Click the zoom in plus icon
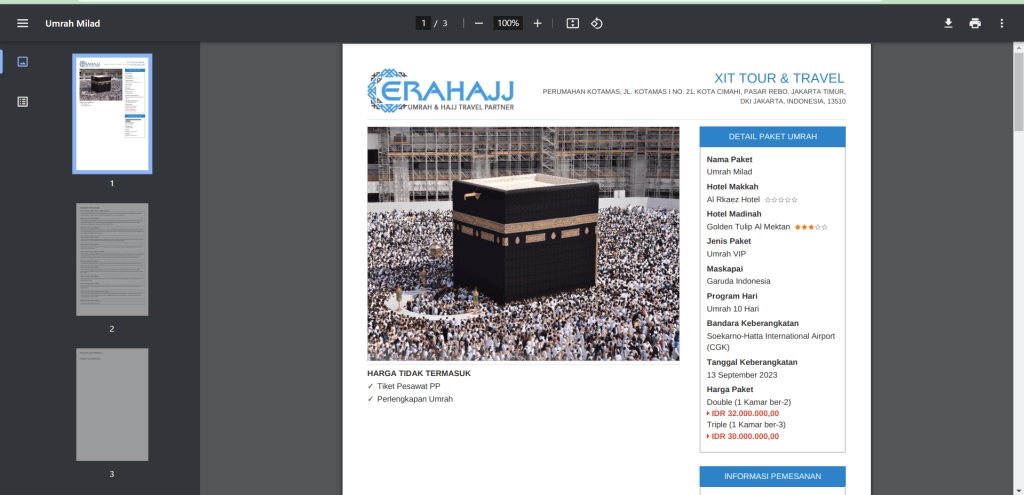 pyautogui.click(x=537, y=23)
